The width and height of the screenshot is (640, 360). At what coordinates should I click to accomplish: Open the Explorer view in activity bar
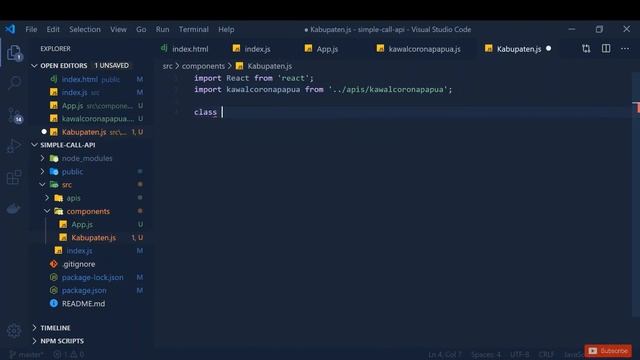click(14, 53)
